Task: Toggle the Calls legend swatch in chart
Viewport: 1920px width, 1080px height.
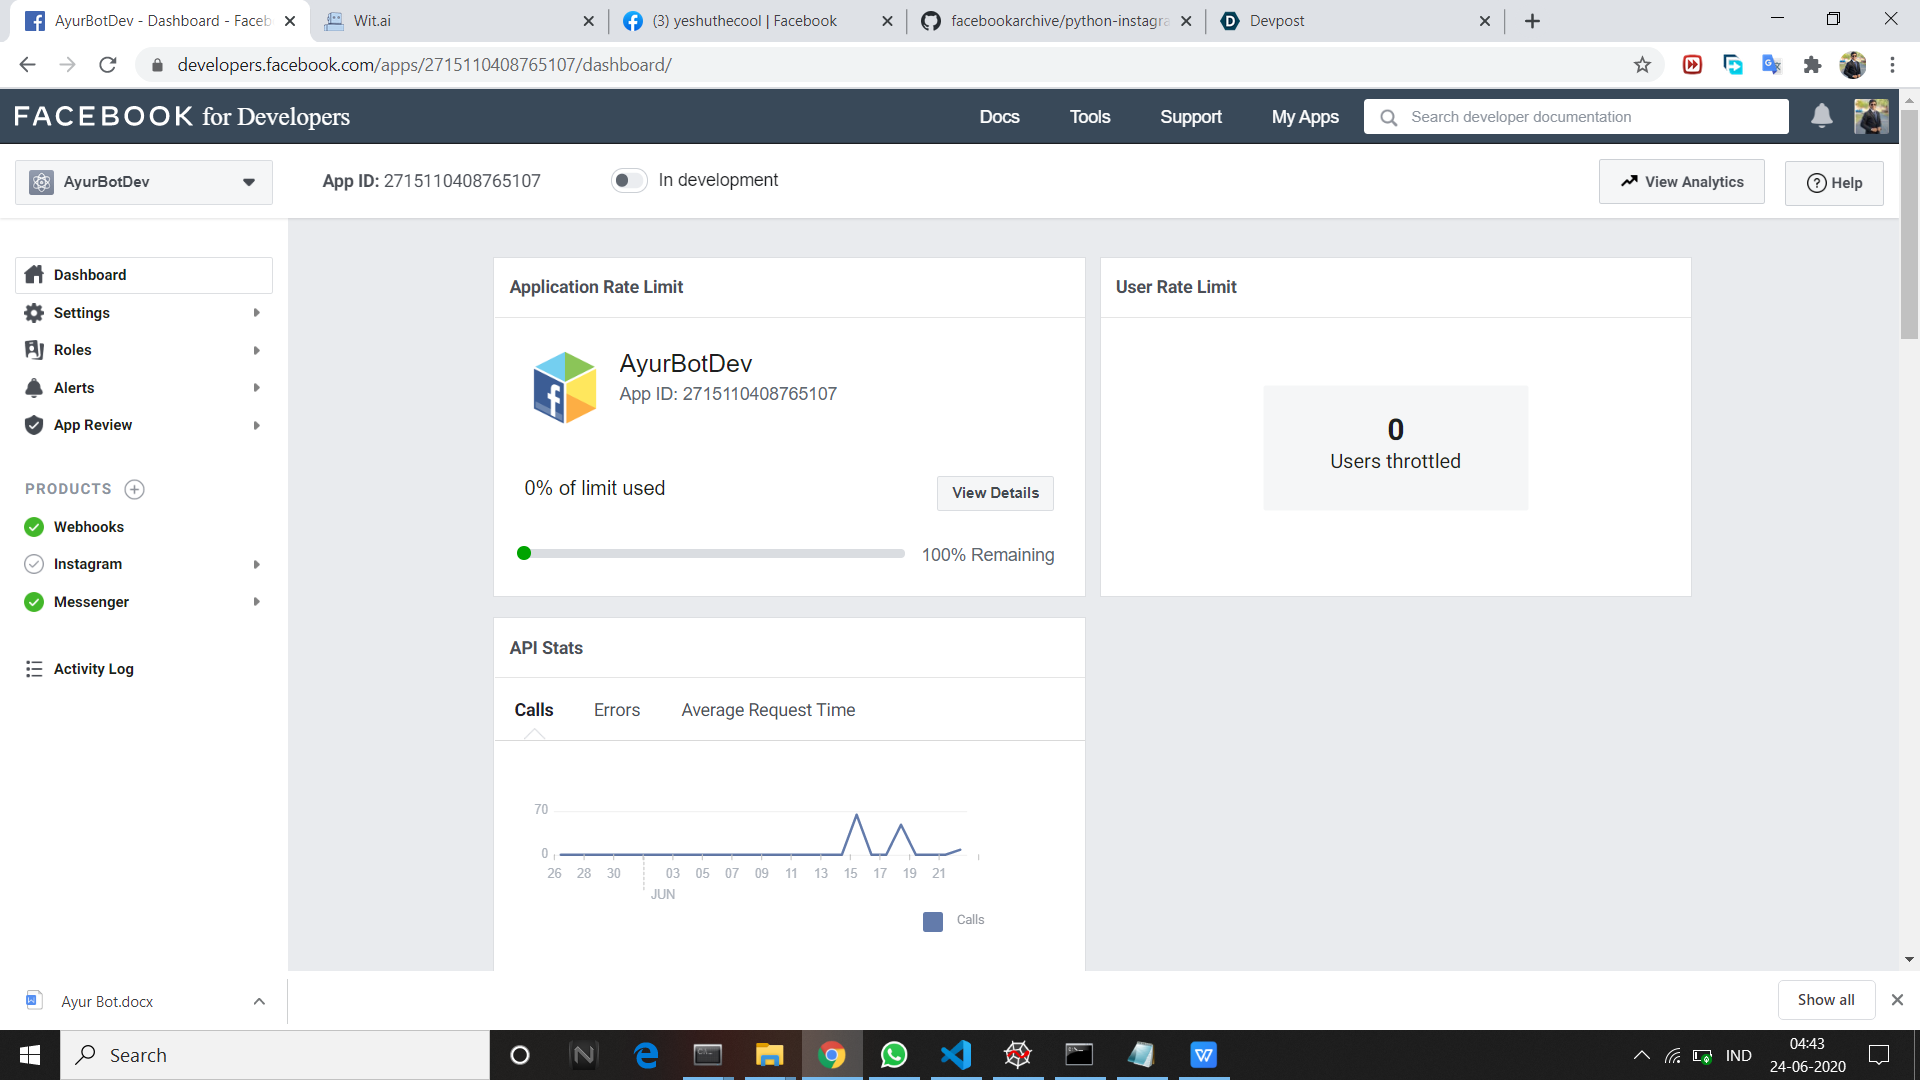Action: [x=932, y=921]
